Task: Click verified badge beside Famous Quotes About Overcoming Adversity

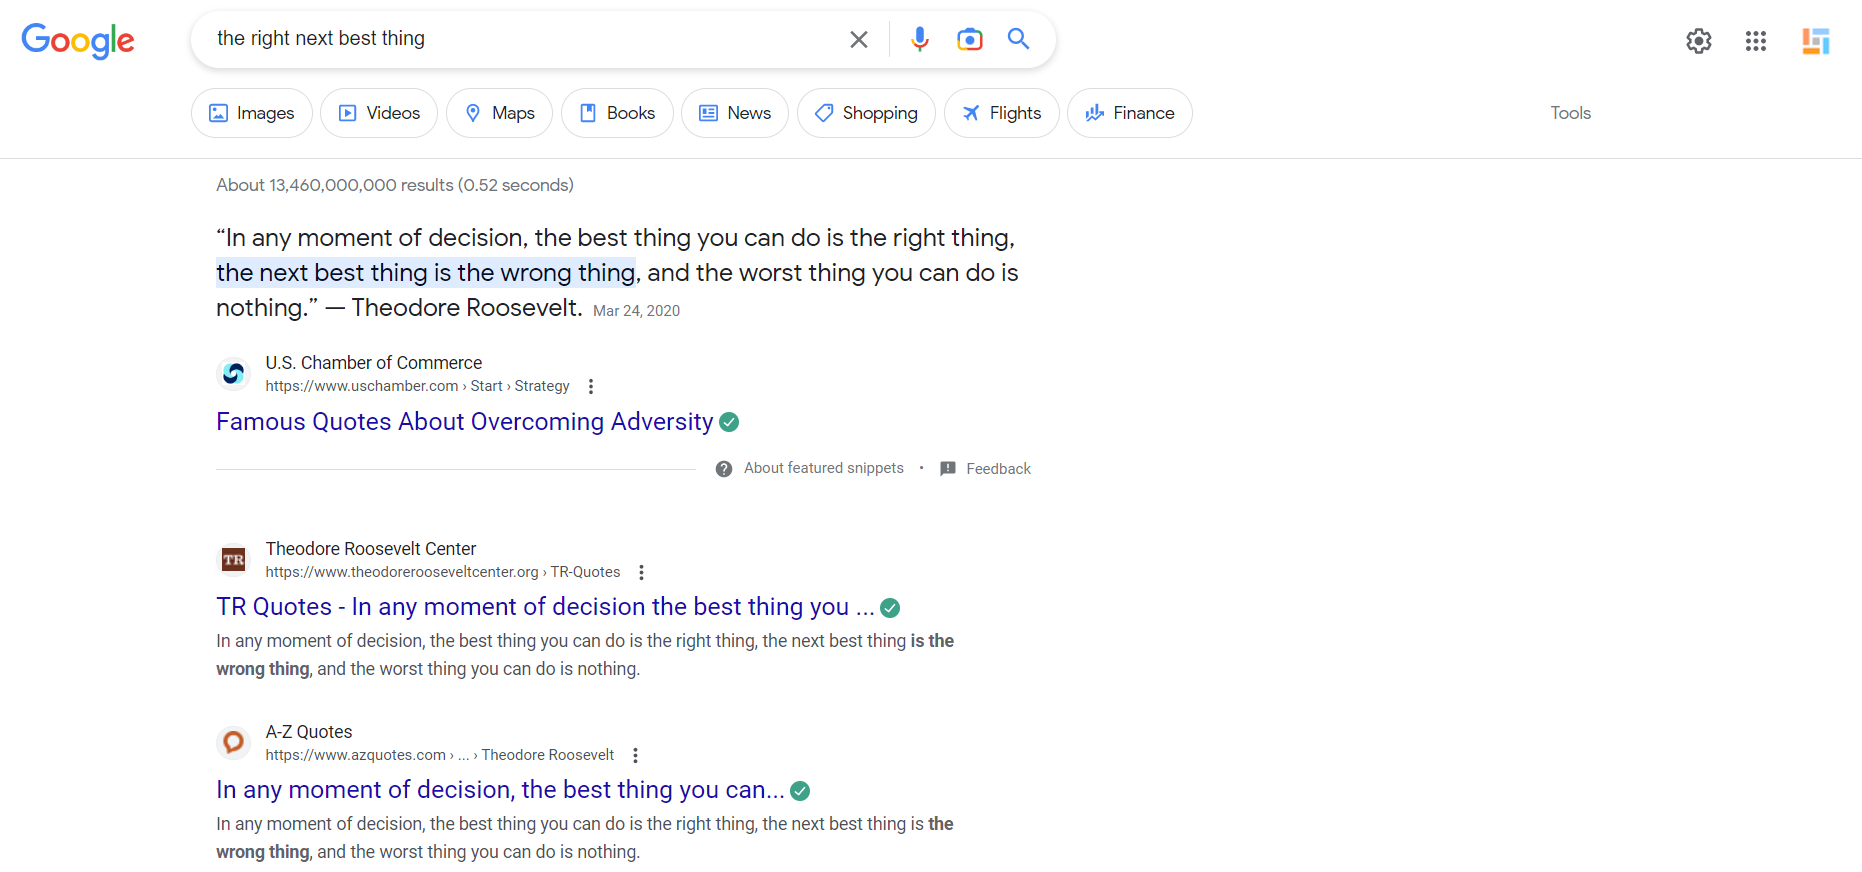Action: (730, 422)
